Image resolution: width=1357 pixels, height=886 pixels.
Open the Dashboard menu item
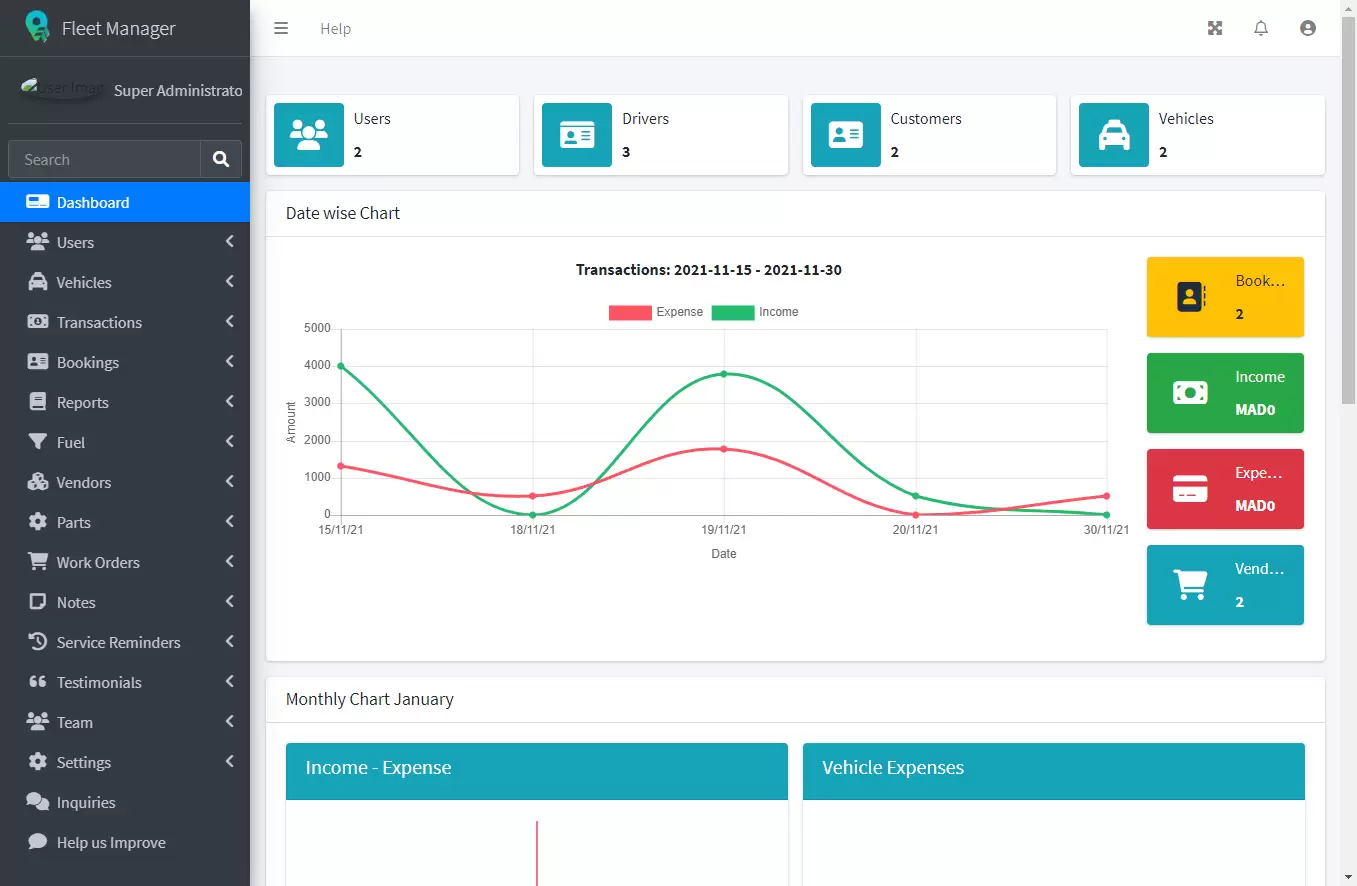pos(125,202)
